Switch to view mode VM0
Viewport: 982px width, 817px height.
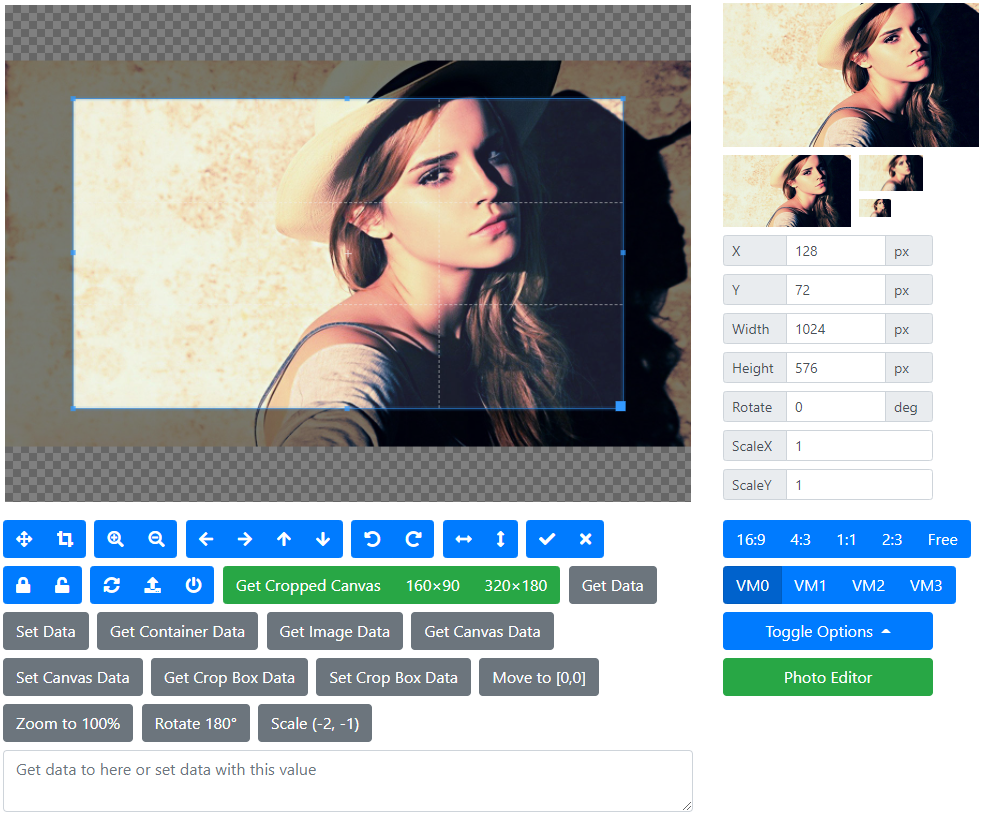click(752, 585)
